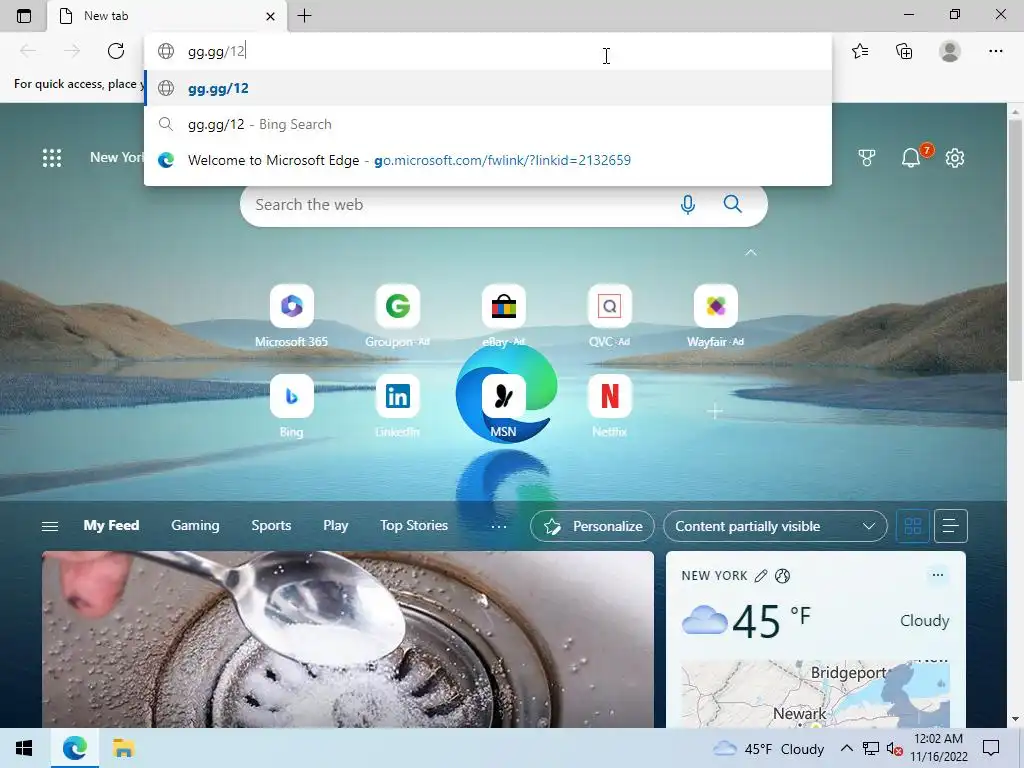
Task: Show hidden system tray icons
Action: click(846, 748)
